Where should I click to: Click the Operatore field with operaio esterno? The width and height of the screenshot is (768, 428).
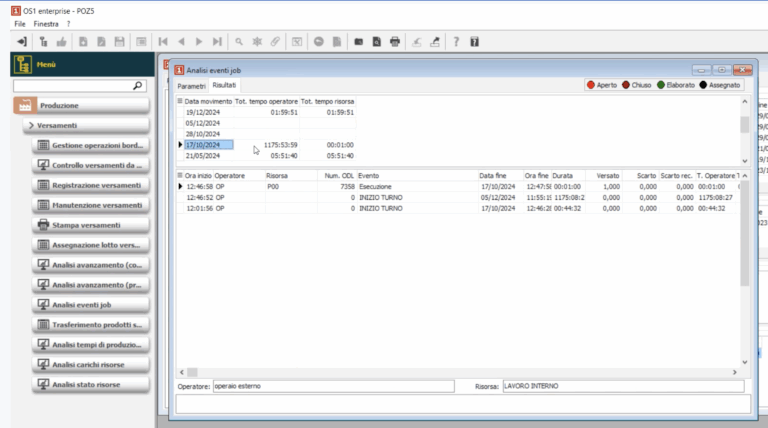tap(334, 386)
